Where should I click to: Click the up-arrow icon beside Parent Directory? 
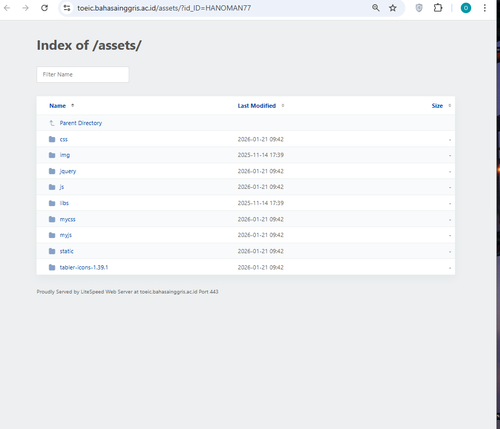click(x=52, y=123)
